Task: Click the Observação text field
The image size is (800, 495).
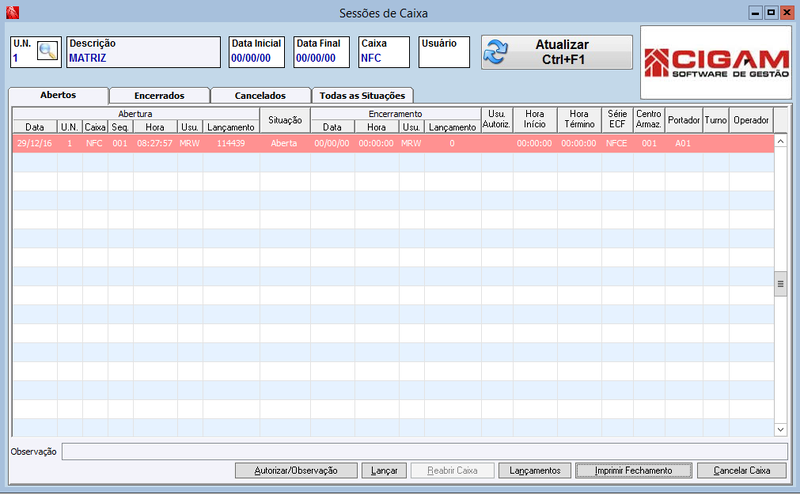Action: click(424, 451)
